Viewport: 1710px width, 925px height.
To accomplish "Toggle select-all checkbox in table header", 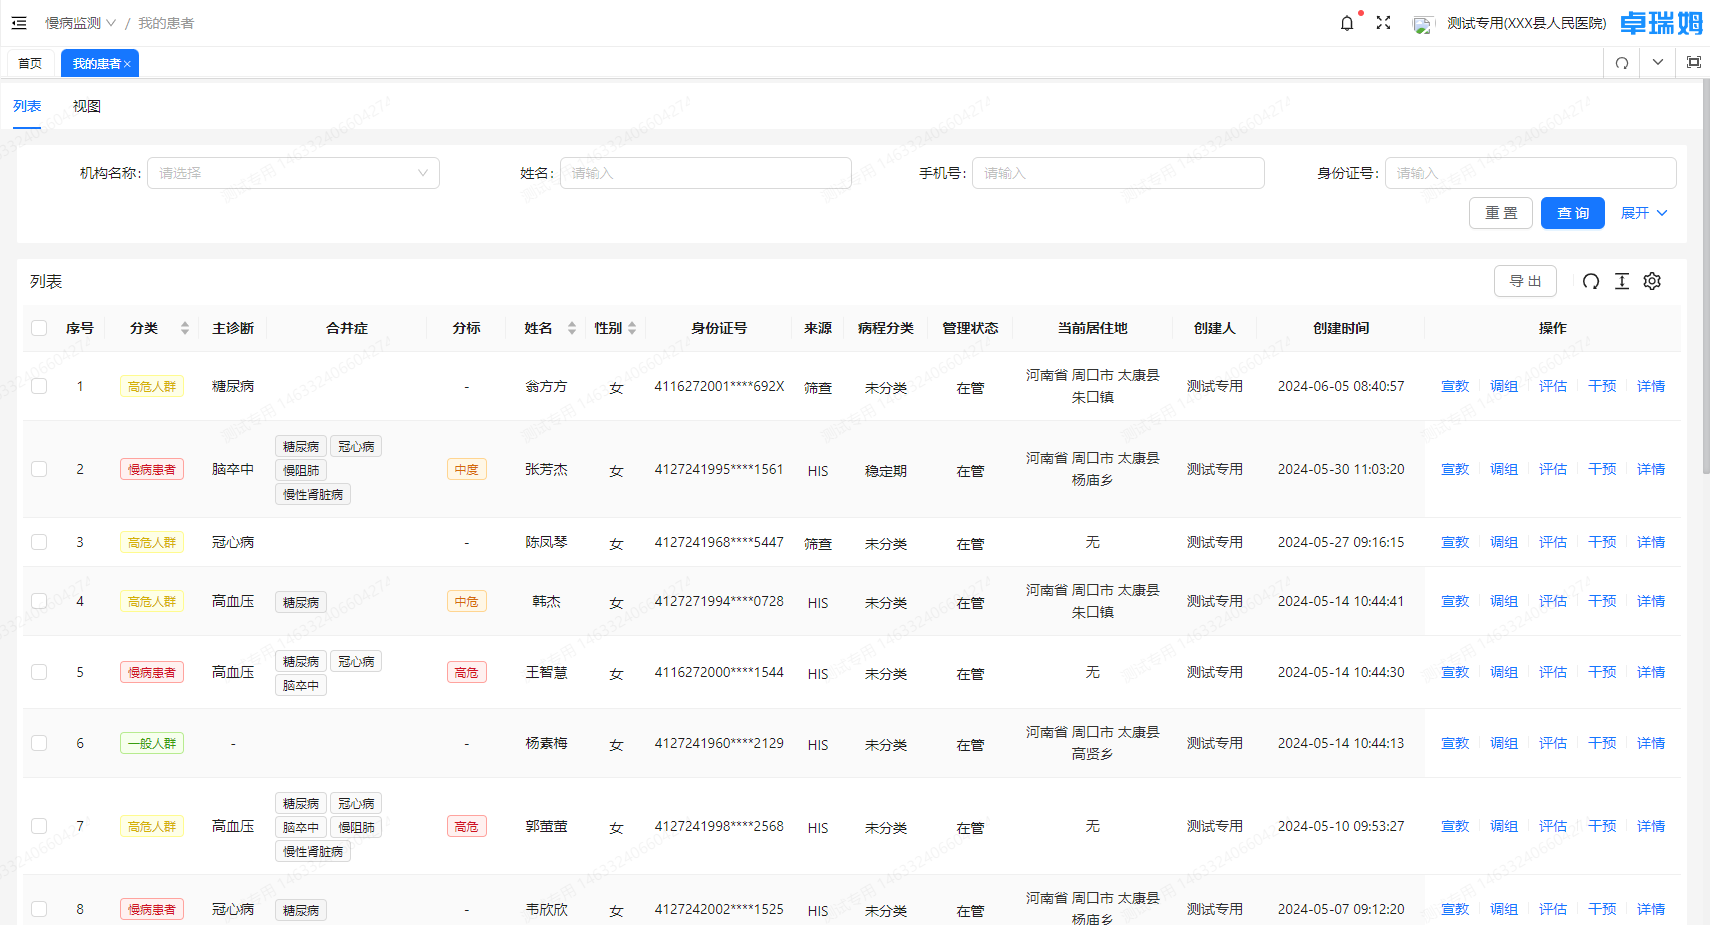I will (39, 328).
